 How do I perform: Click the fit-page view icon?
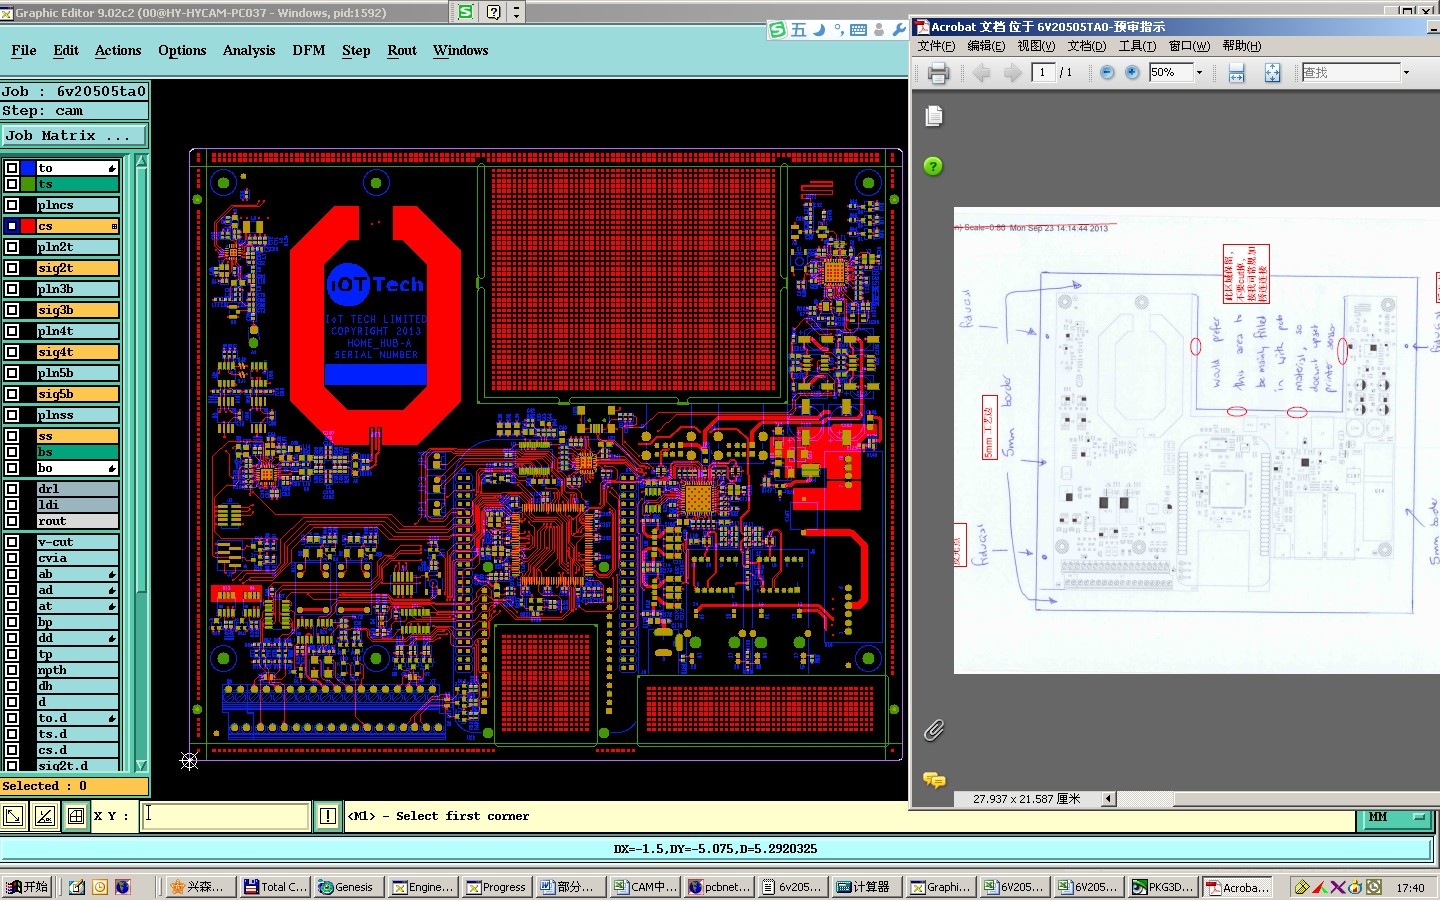tap(1272, 73)
